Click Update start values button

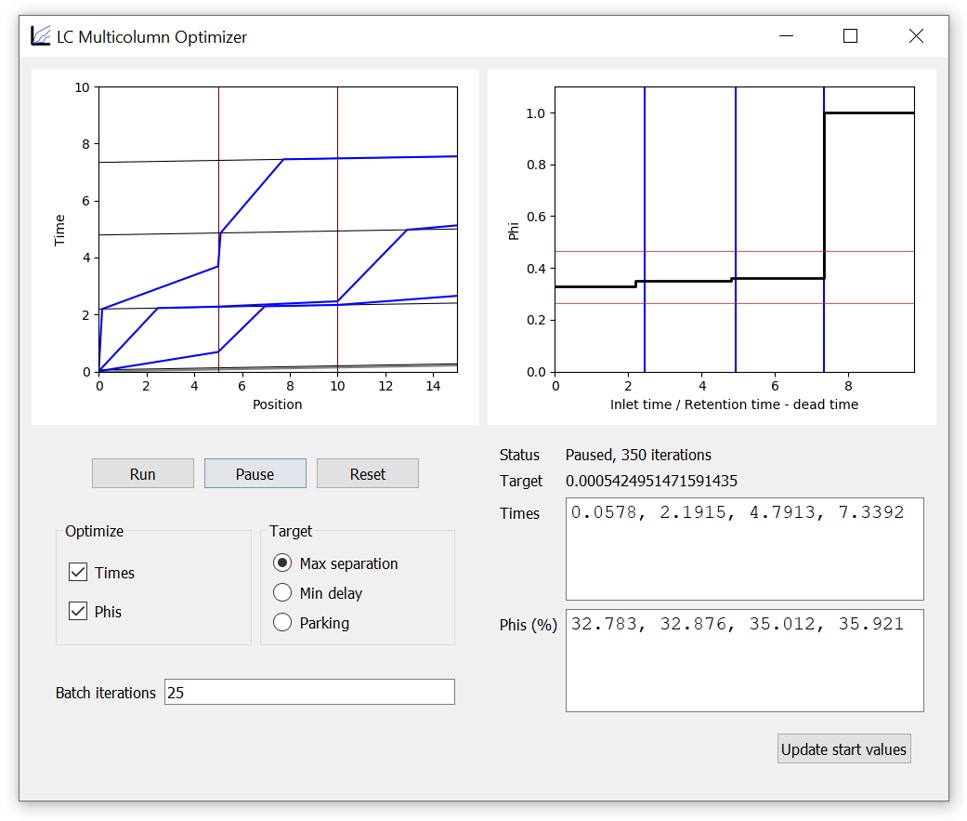coord(843,749)
